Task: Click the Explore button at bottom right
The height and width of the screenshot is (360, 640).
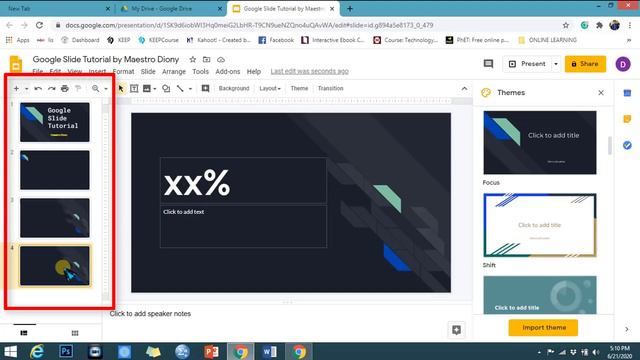Action: (456, 330)
